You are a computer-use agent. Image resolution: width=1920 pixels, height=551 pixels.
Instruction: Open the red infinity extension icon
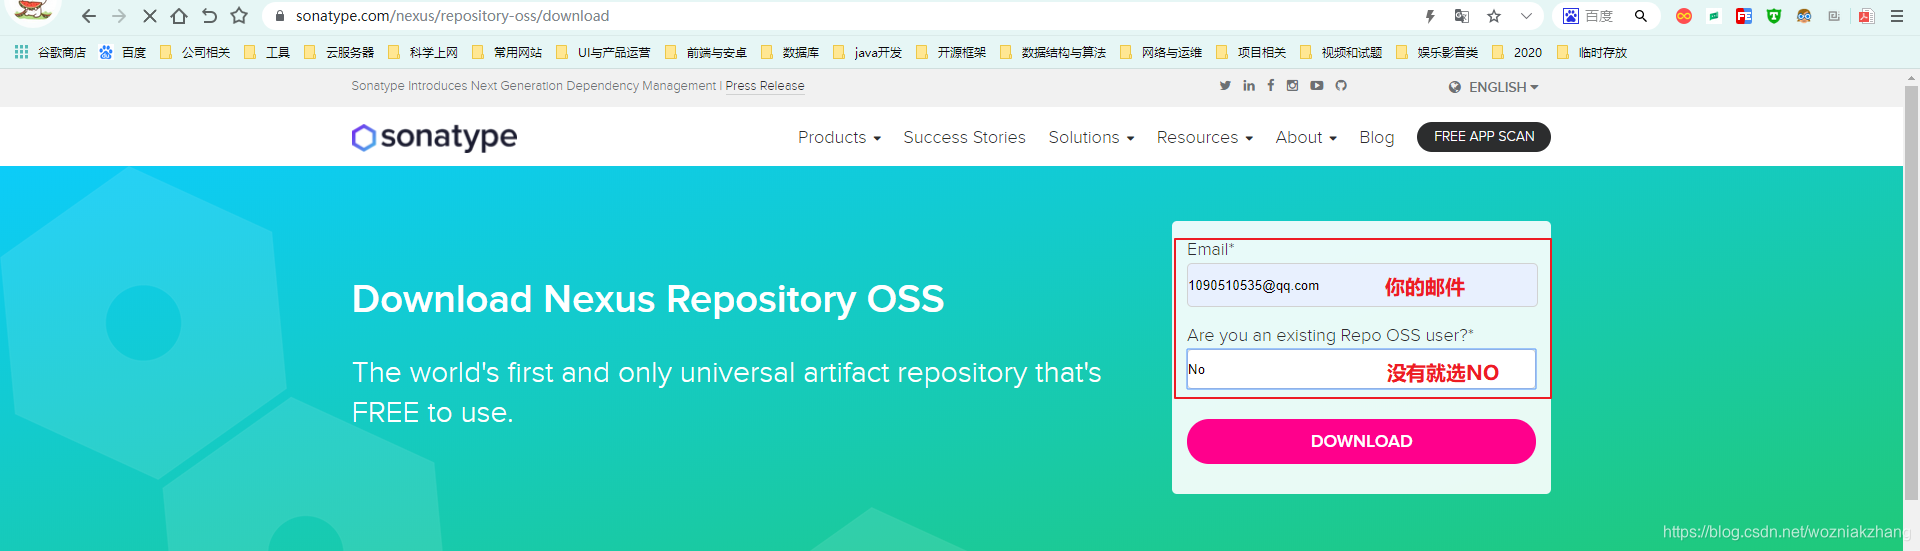tap(1684, 16)
